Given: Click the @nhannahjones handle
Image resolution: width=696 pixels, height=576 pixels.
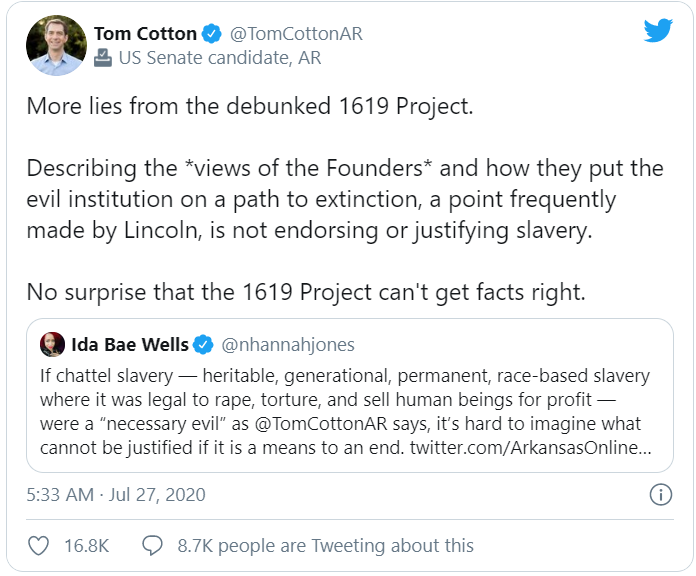Looking at the screenshot, I should tap(288, 345).
